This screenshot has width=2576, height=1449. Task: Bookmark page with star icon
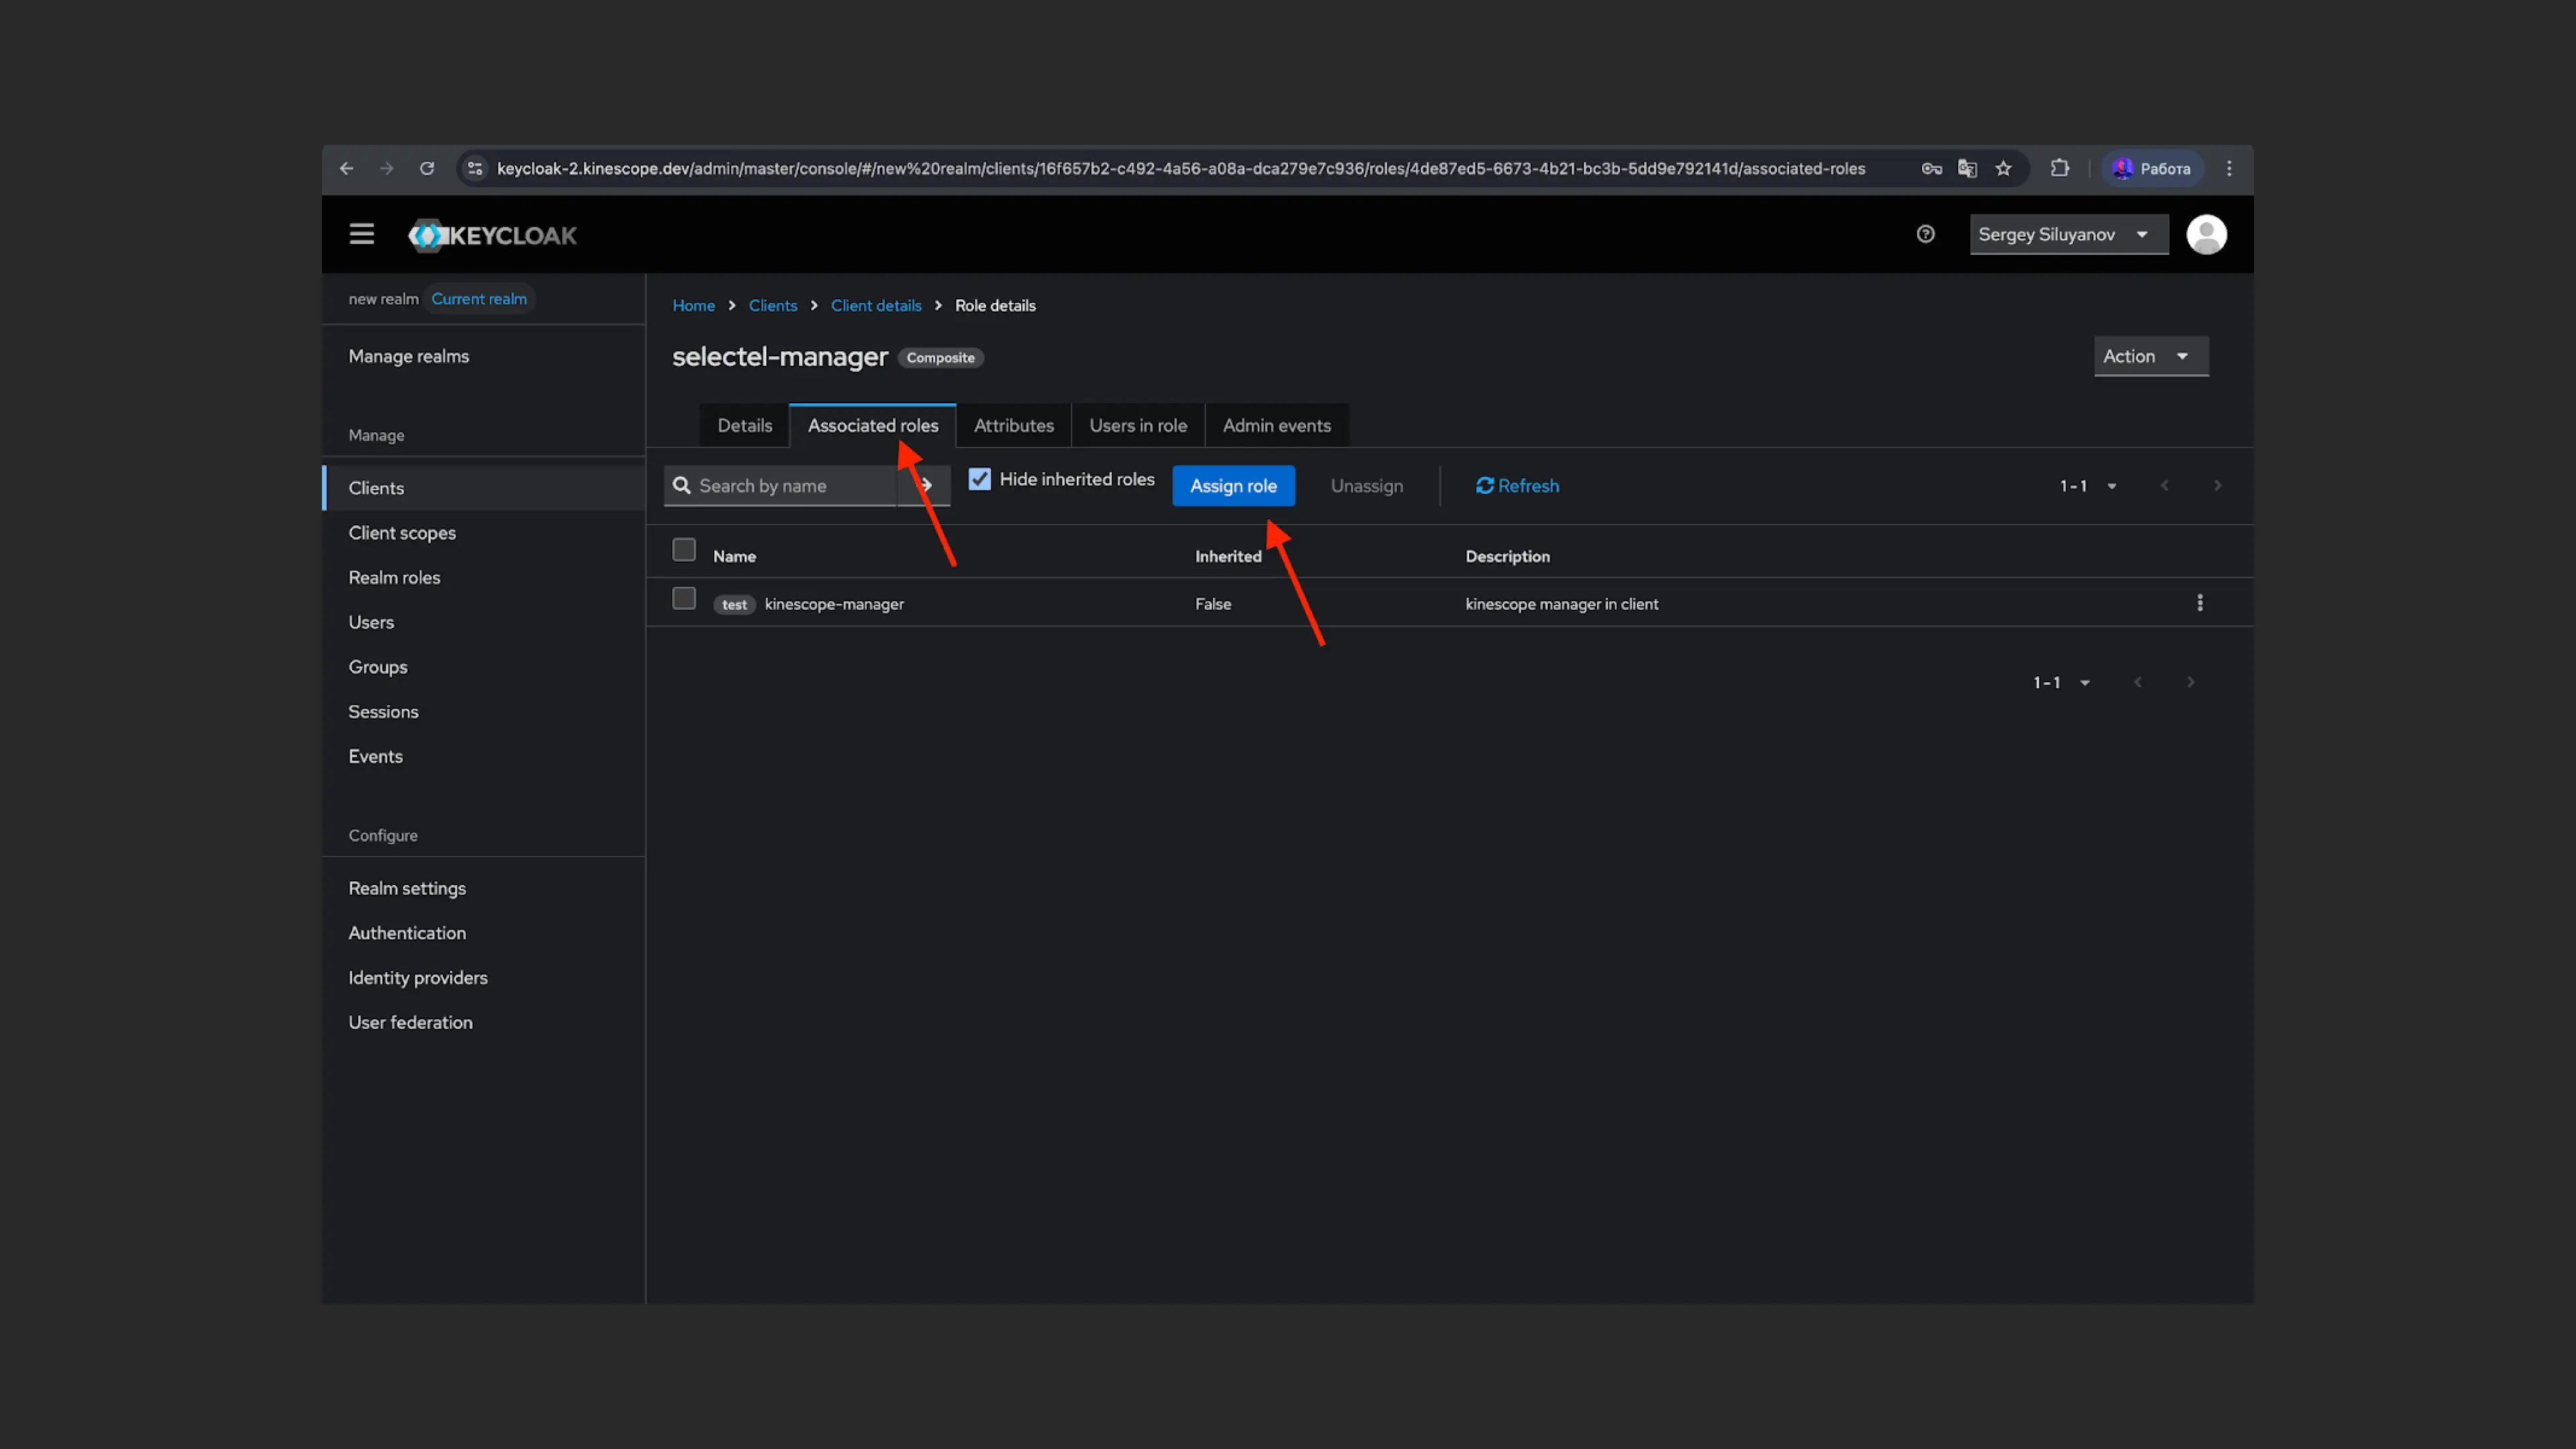pyautogui.click(x=2003, y=168)
